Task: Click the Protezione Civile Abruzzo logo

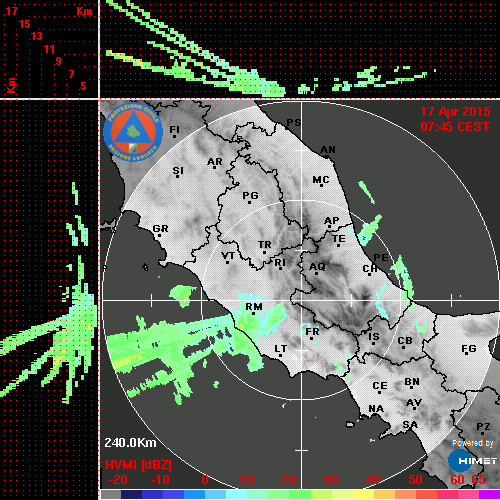Action: [133, 132]
